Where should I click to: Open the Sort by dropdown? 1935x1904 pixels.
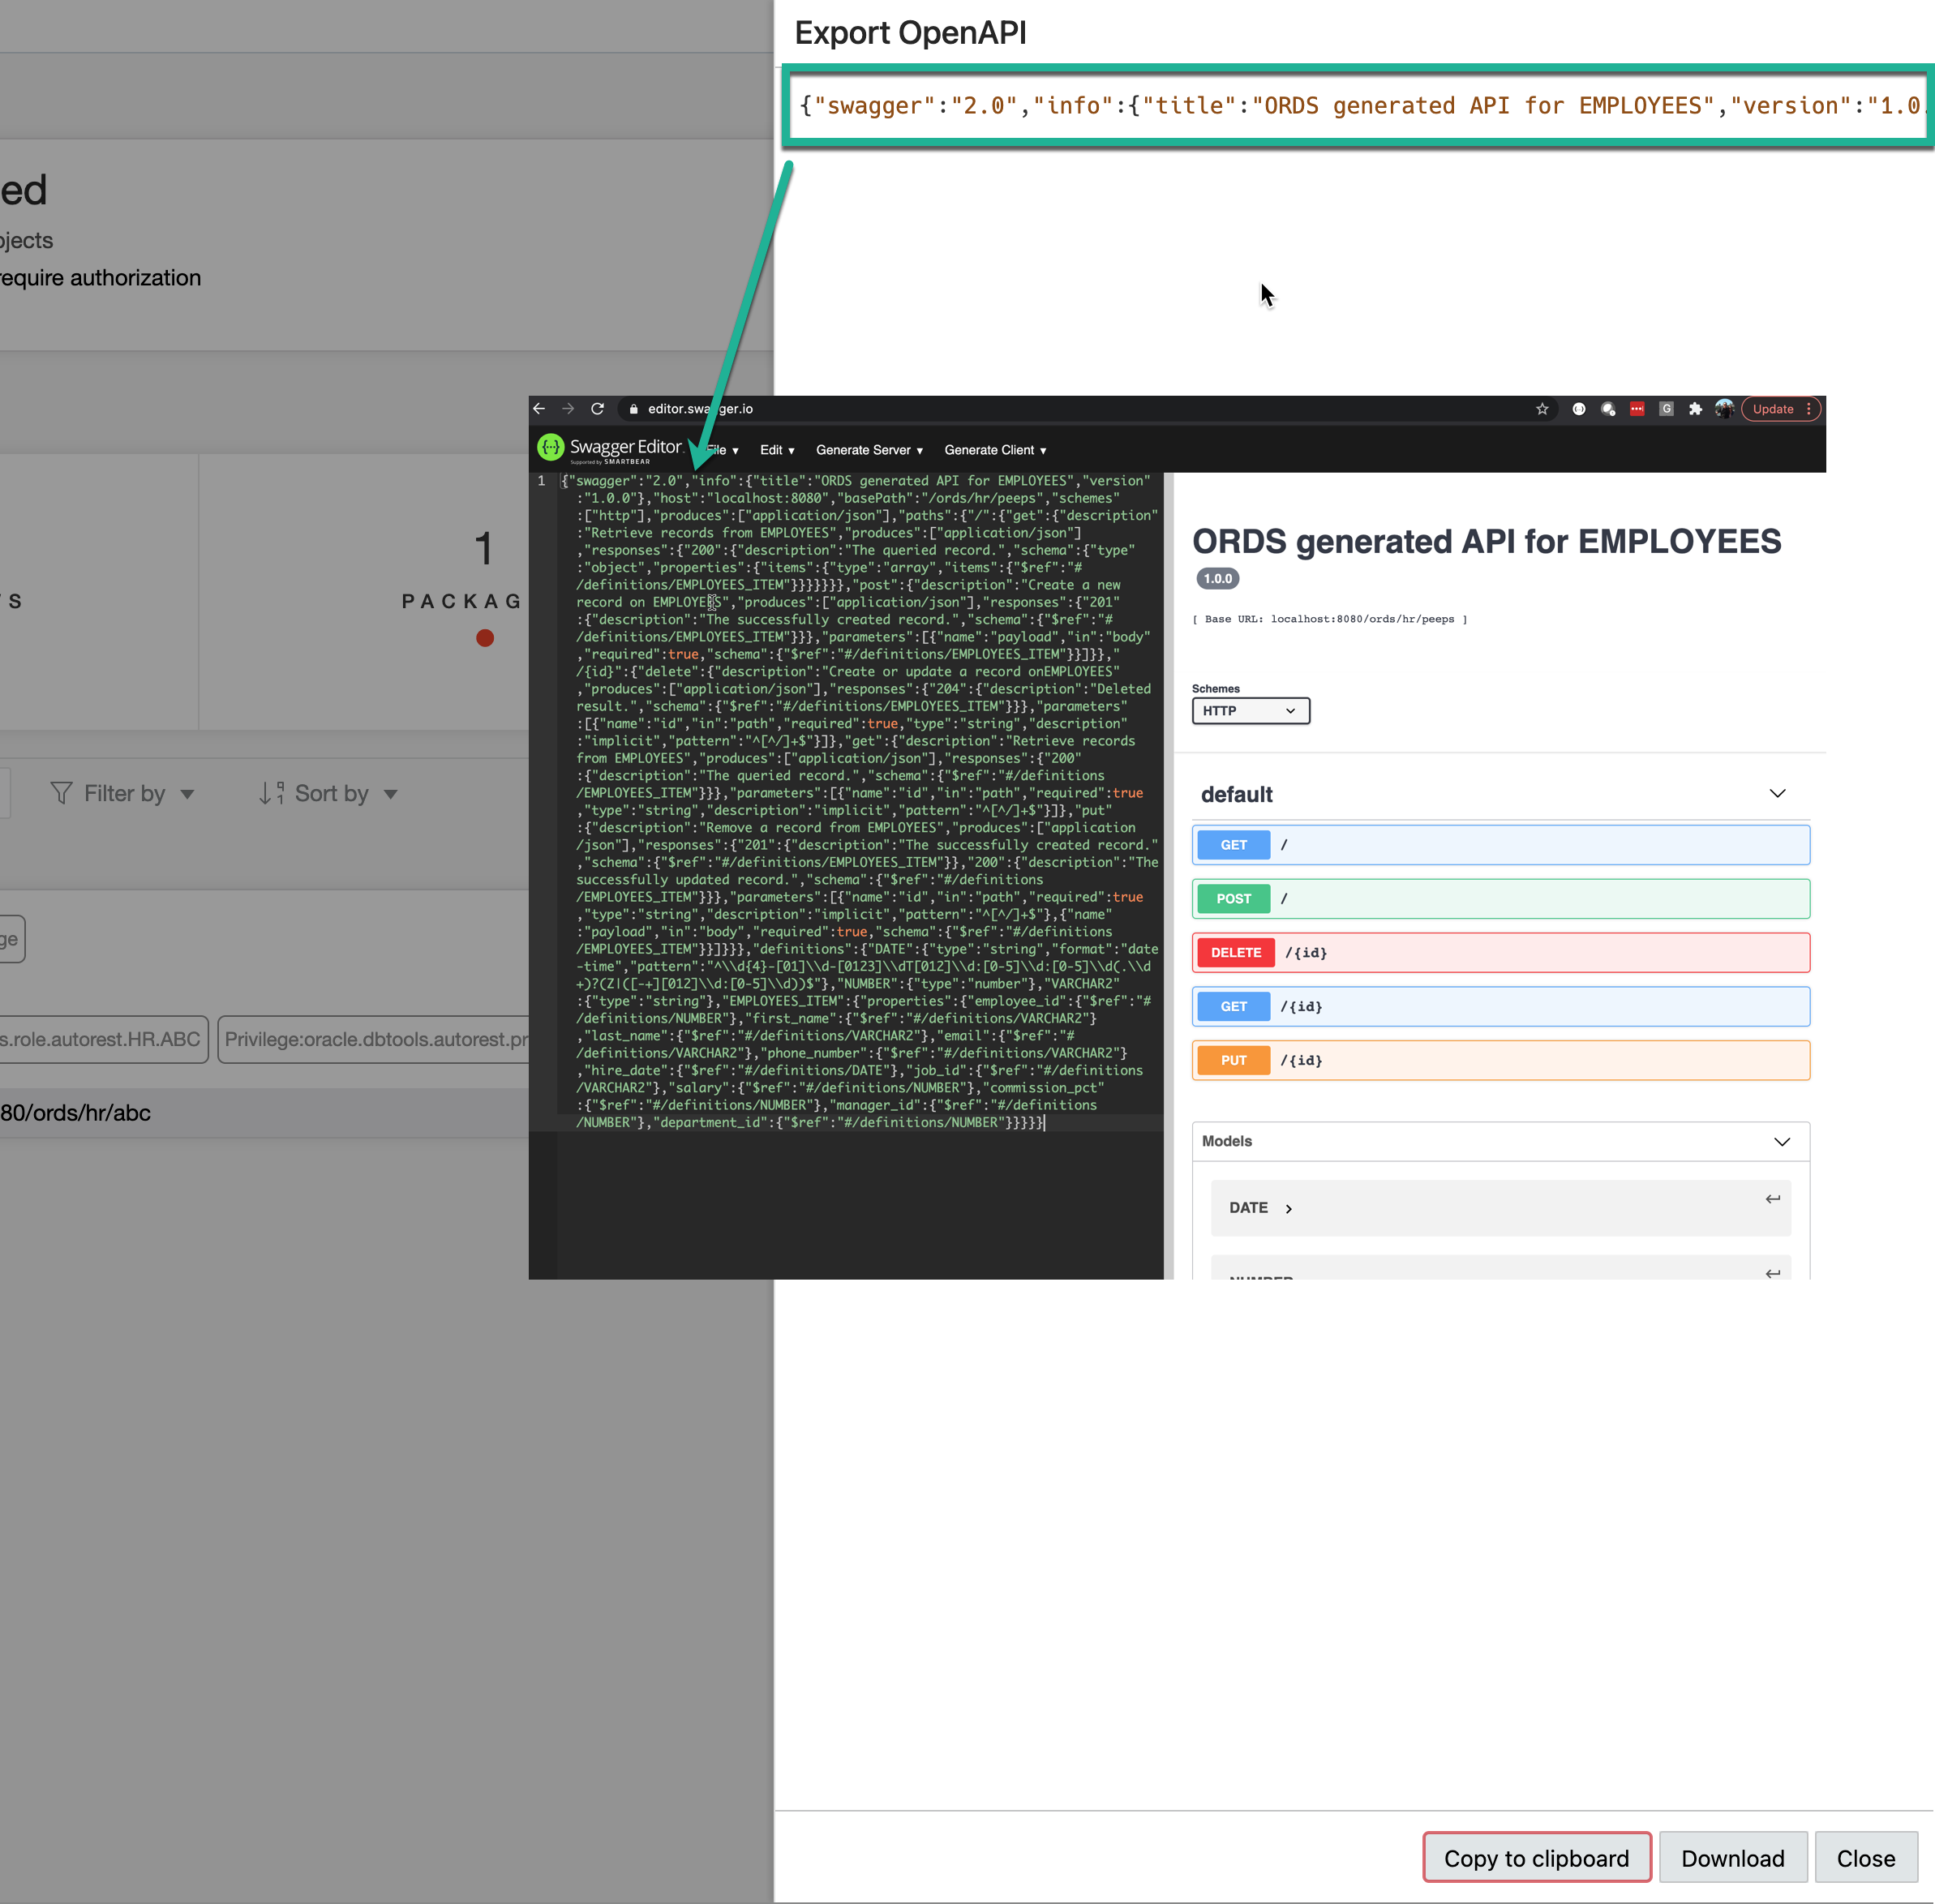coord(329,793)
